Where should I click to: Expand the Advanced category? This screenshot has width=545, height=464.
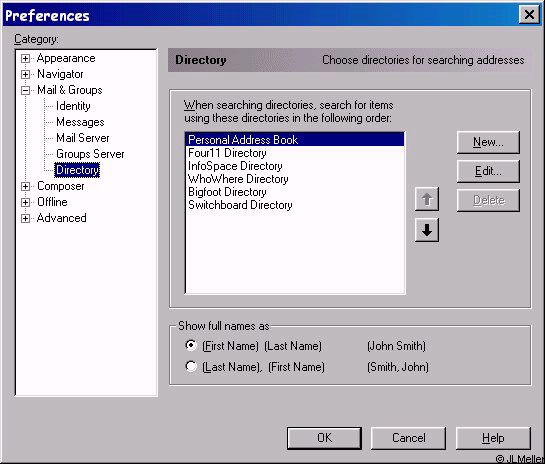tap(25, 218)
